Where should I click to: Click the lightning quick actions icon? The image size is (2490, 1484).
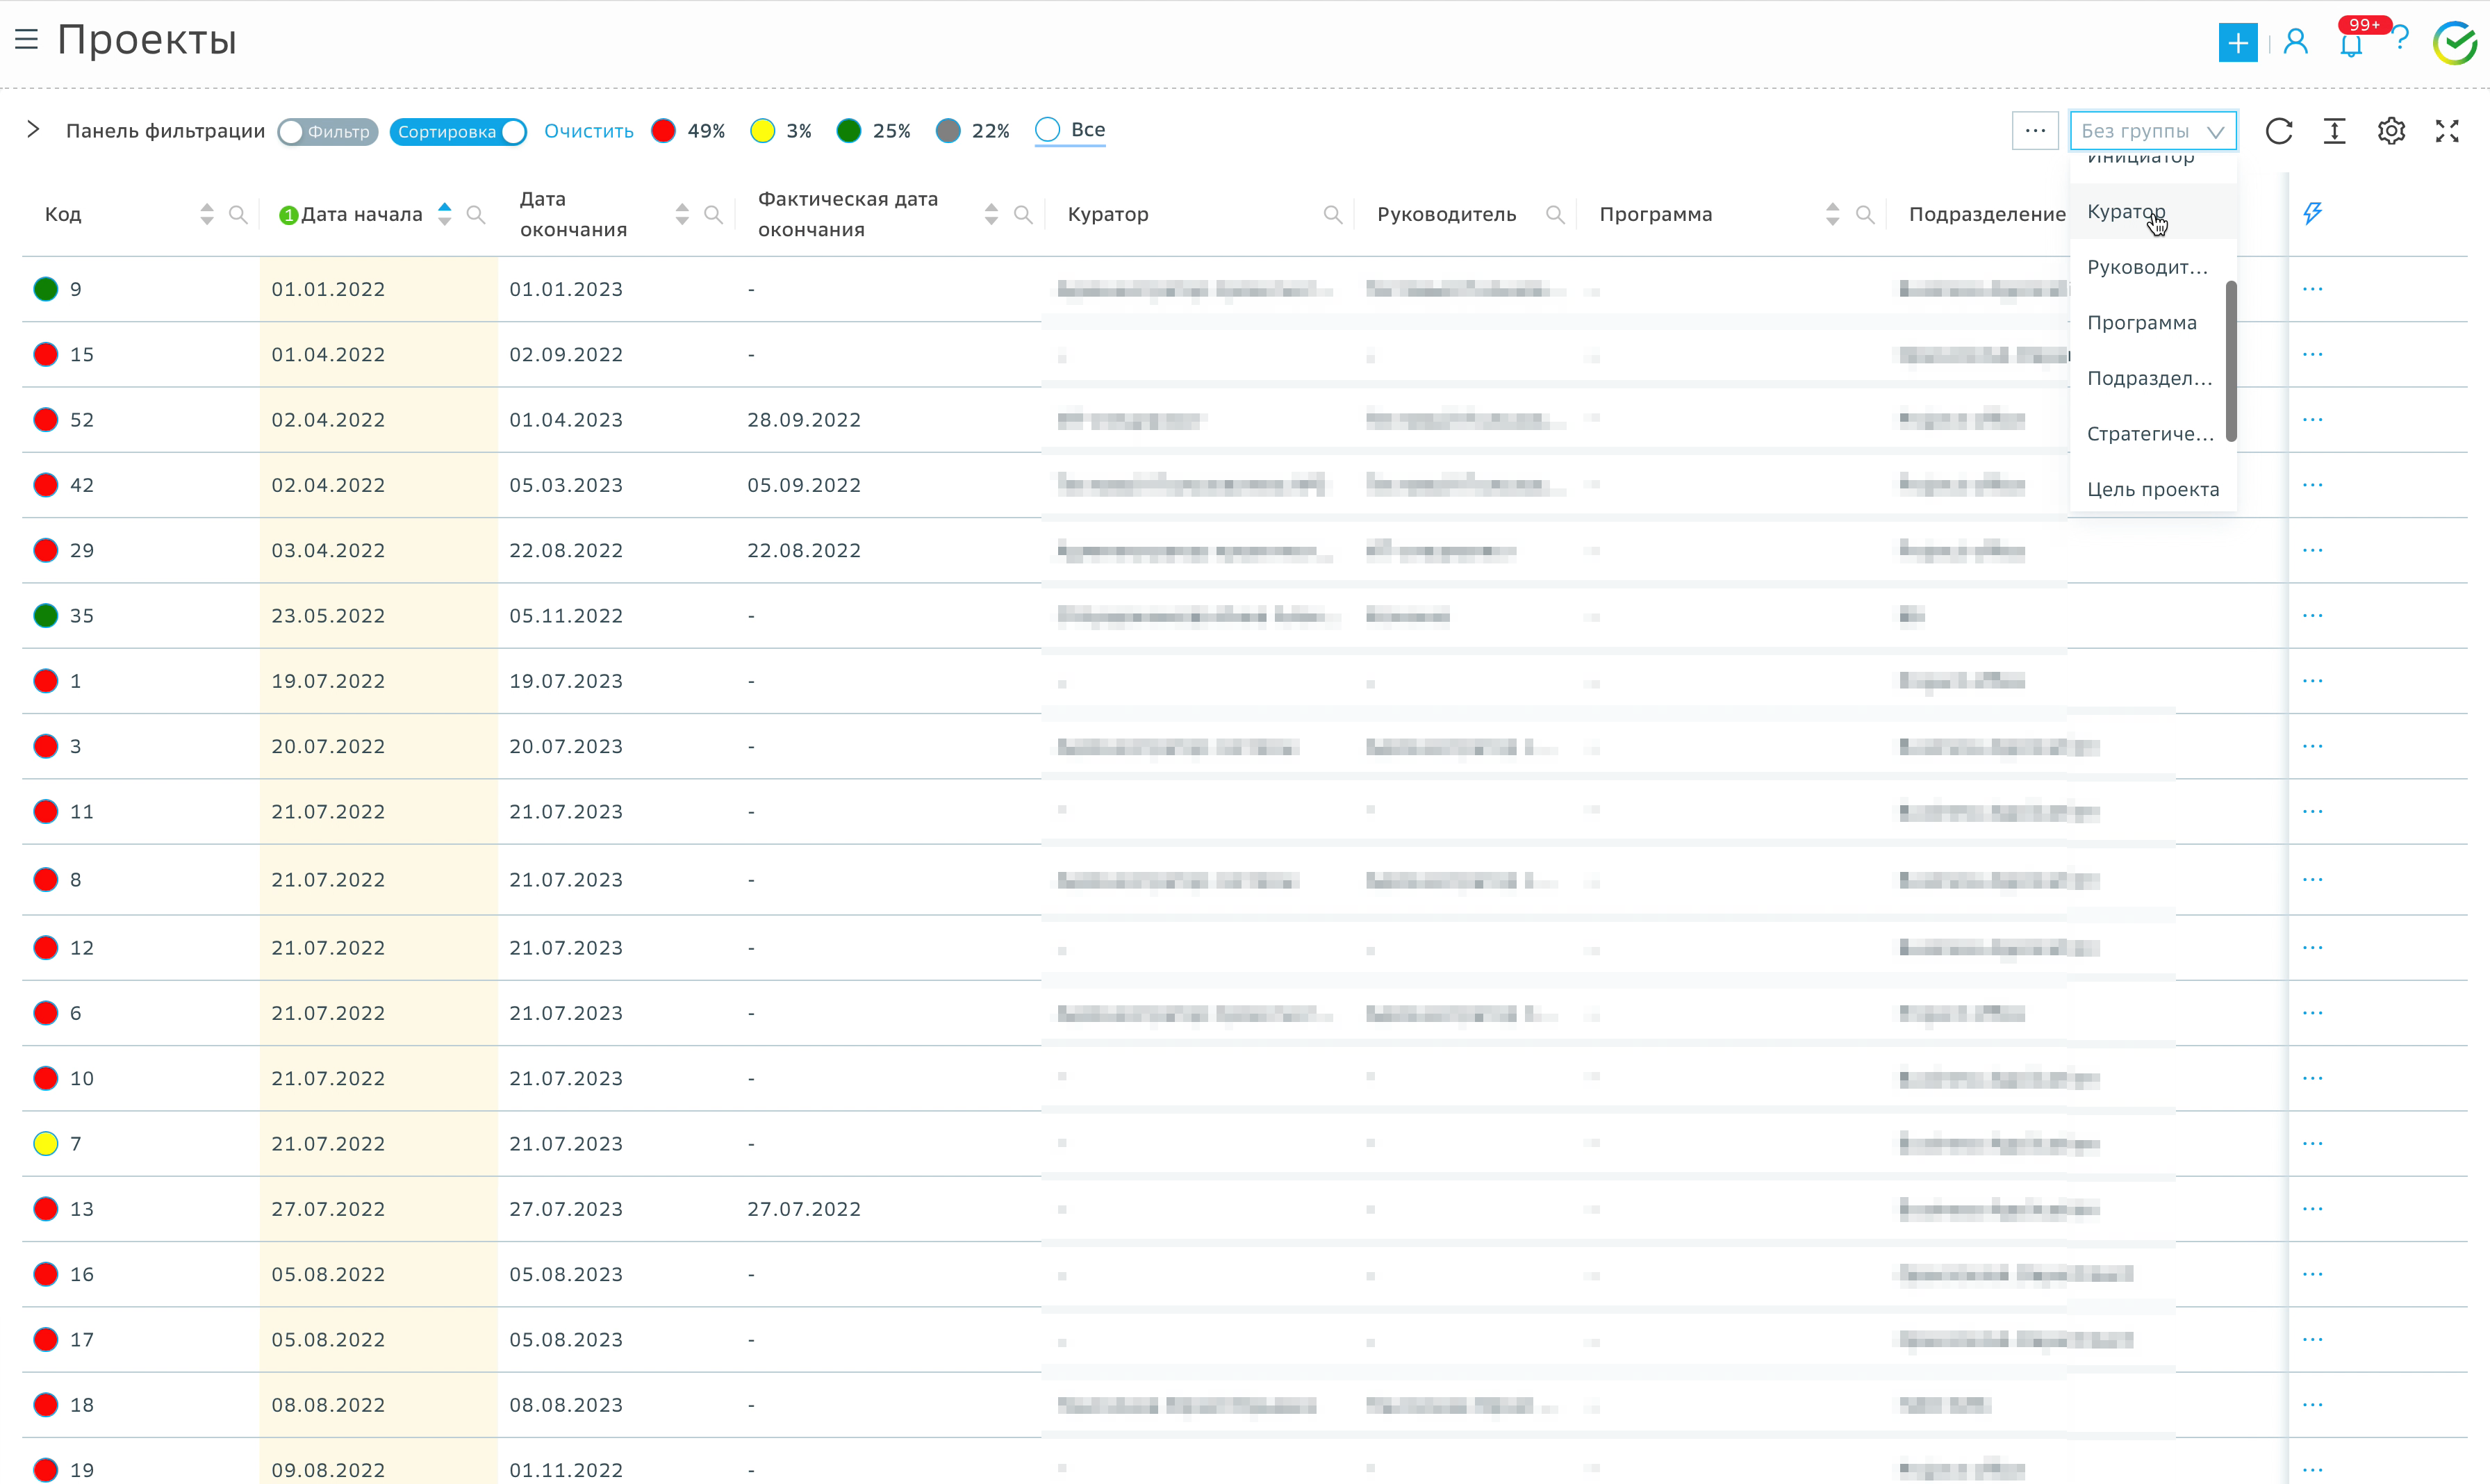coord(2312,213)
